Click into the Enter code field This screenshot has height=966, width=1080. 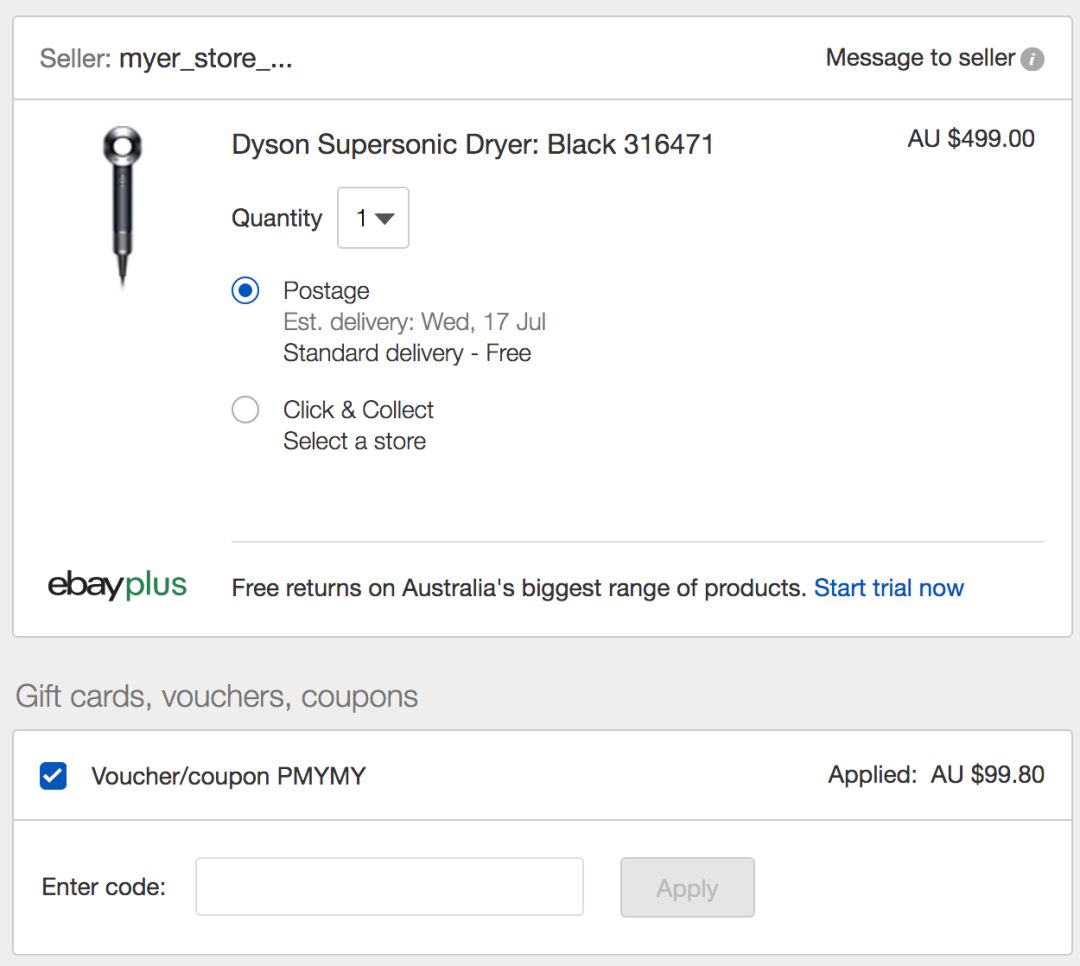tap(389, 886)
